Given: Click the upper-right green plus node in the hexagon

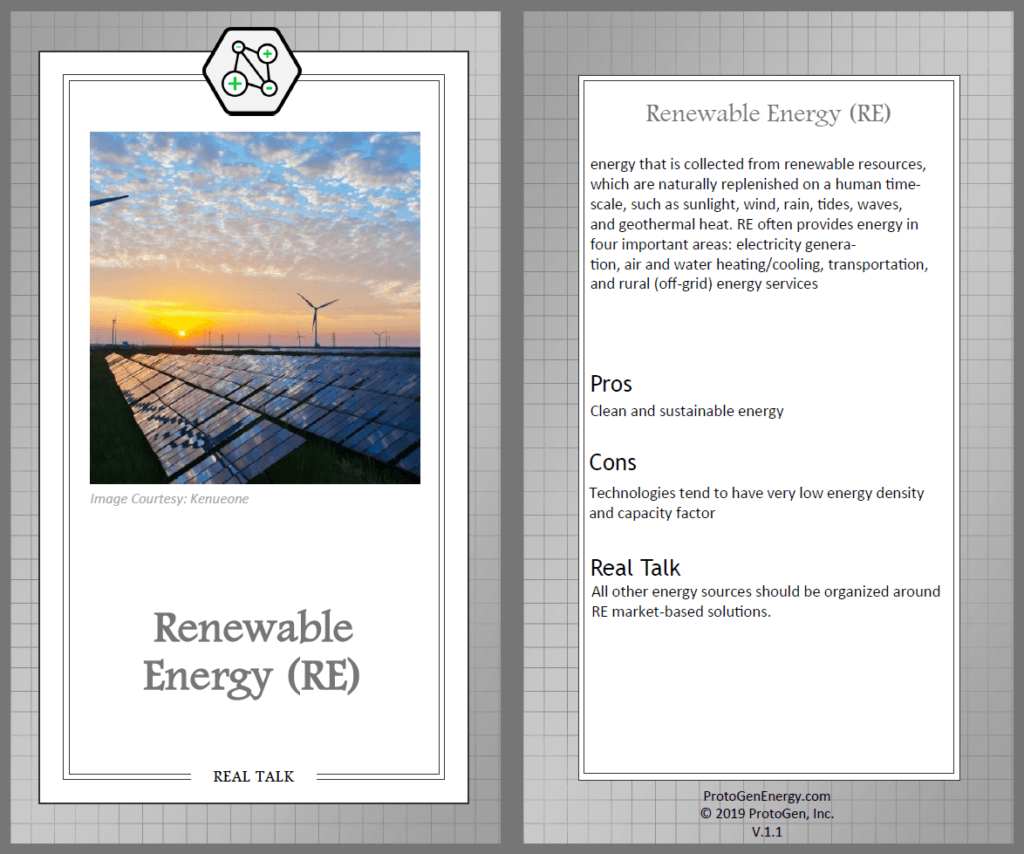Looking at the screenshot, I should point(267,53).
